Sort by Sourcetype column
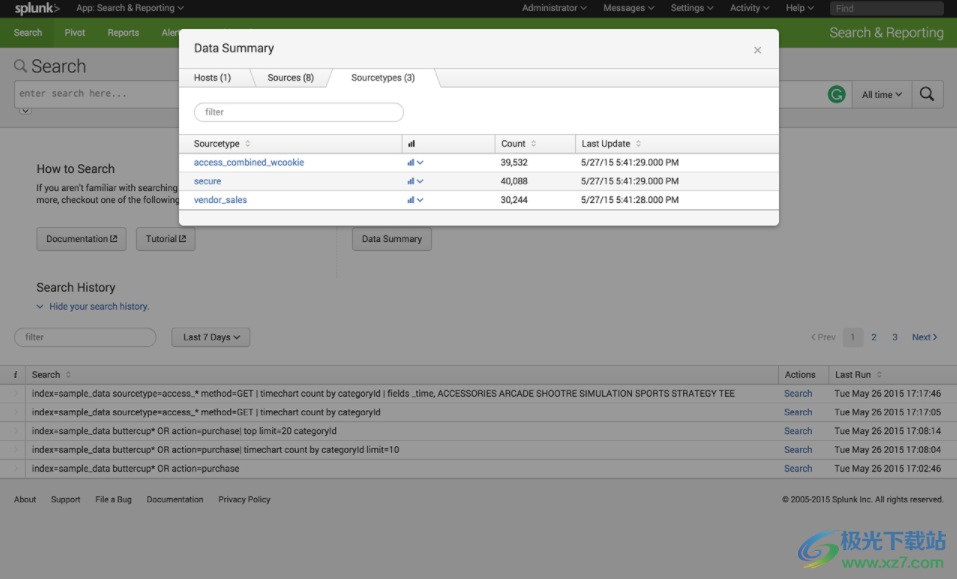 coord(222,144)
